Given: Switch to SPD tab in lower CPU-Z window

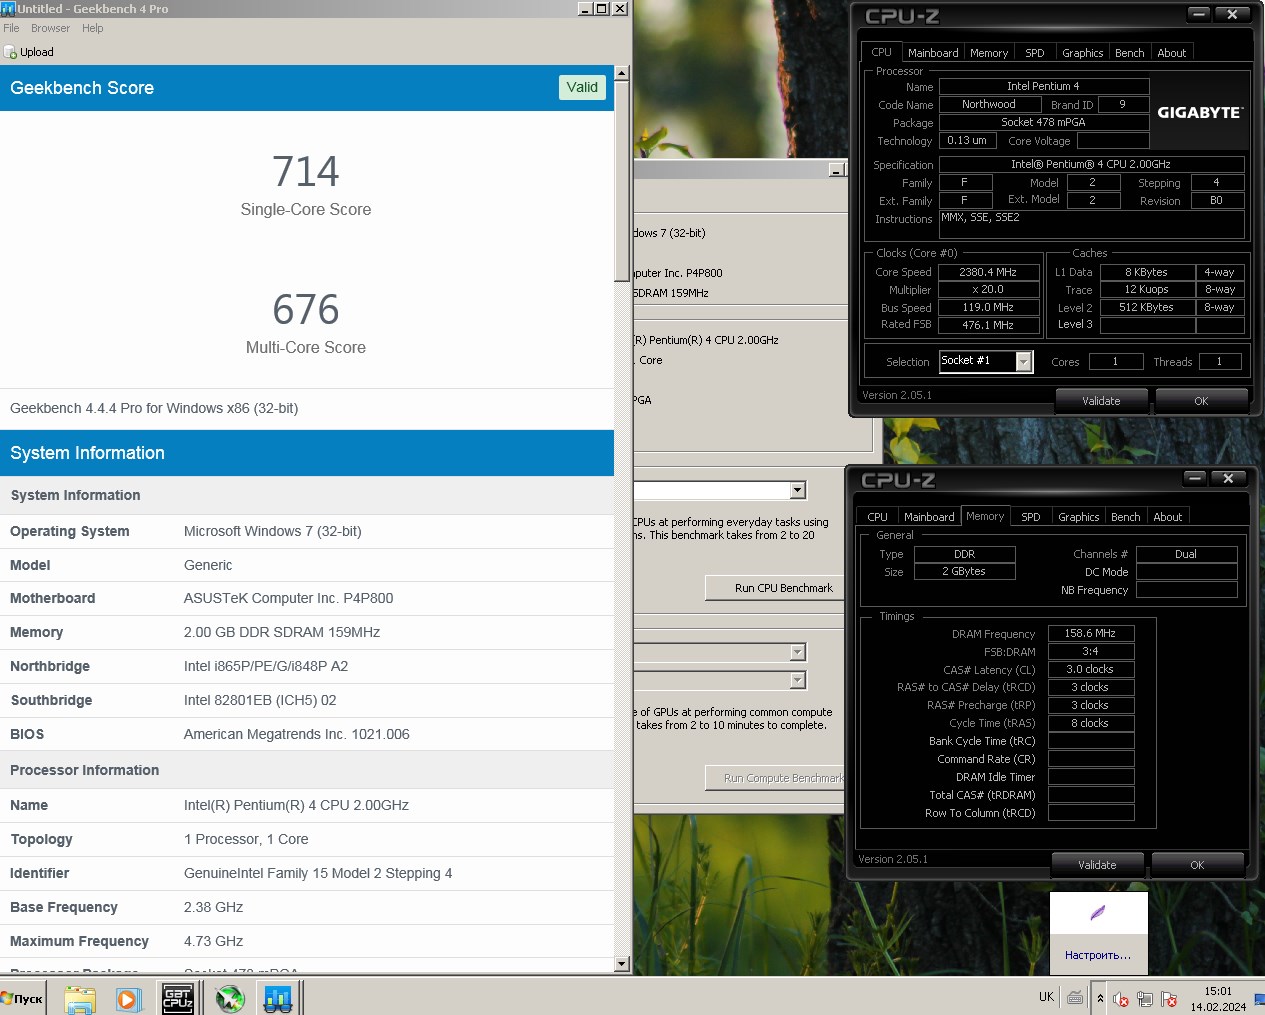Looking at the screenshot, I should (1031, 517).
